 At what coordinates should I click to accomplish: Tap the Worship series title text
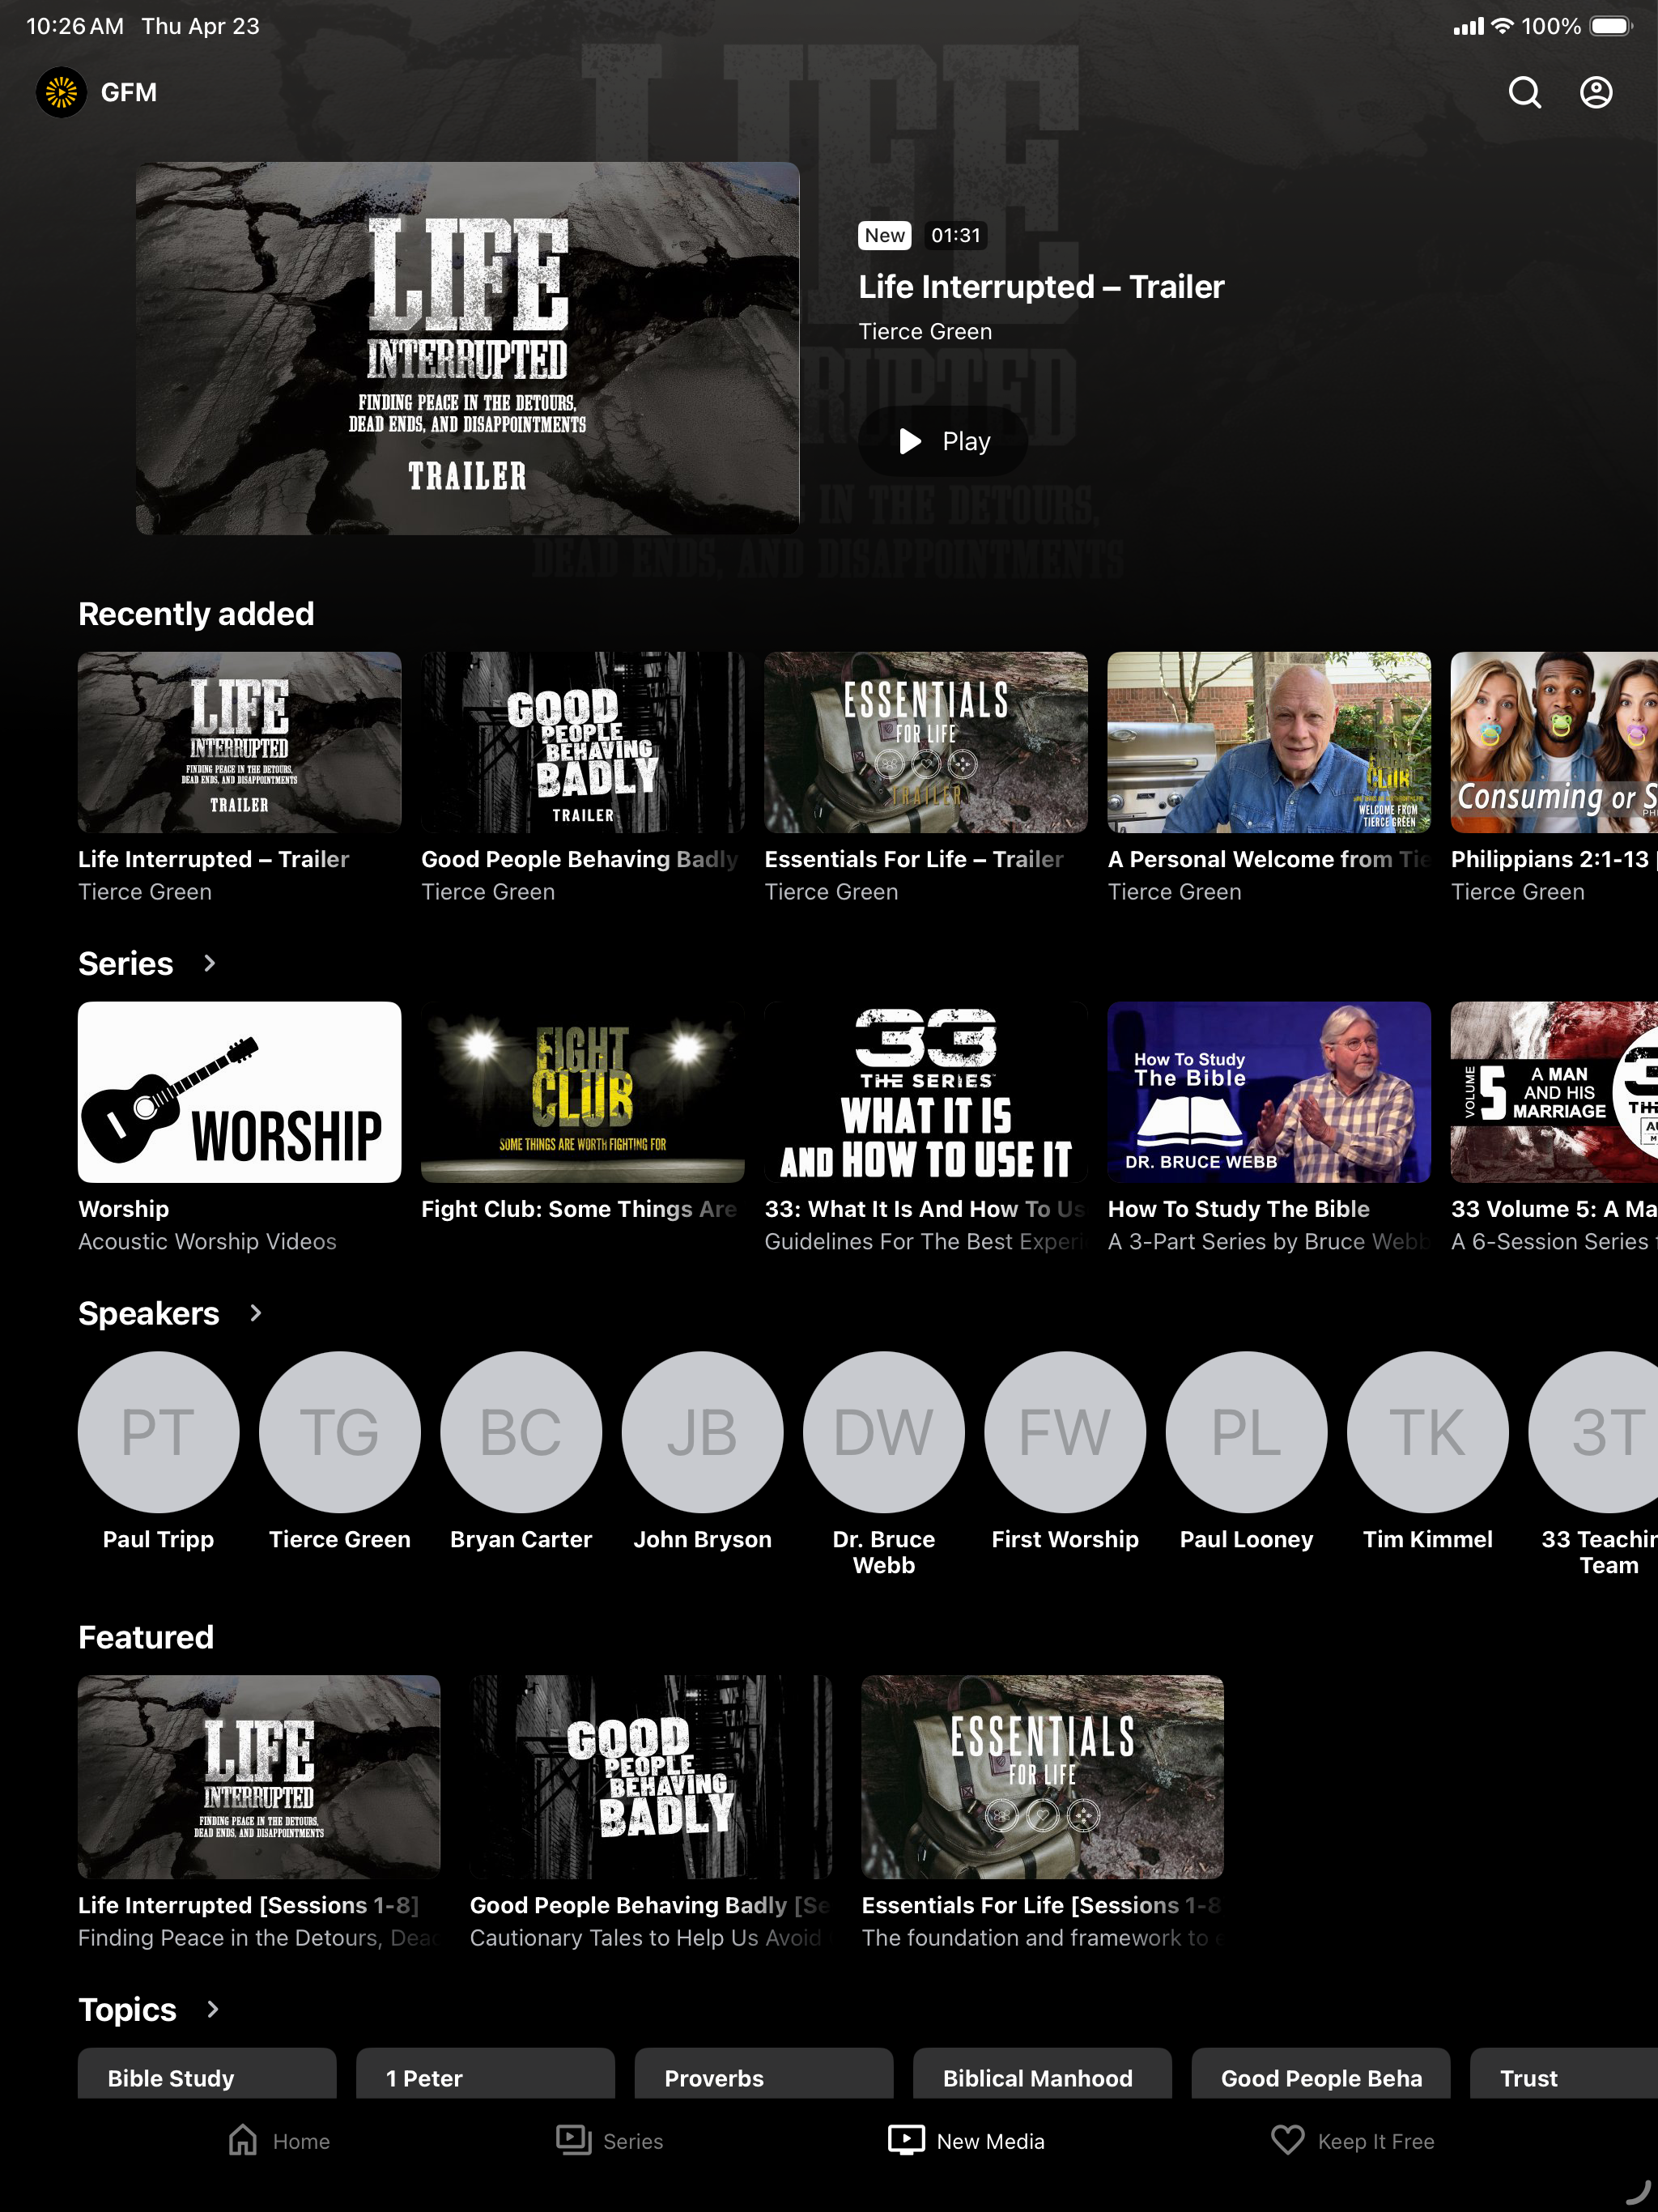124,1209
